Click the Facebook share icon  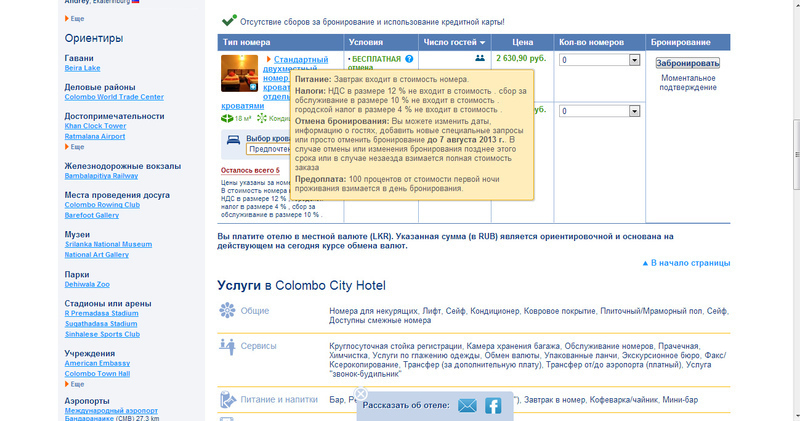point(493,406)
